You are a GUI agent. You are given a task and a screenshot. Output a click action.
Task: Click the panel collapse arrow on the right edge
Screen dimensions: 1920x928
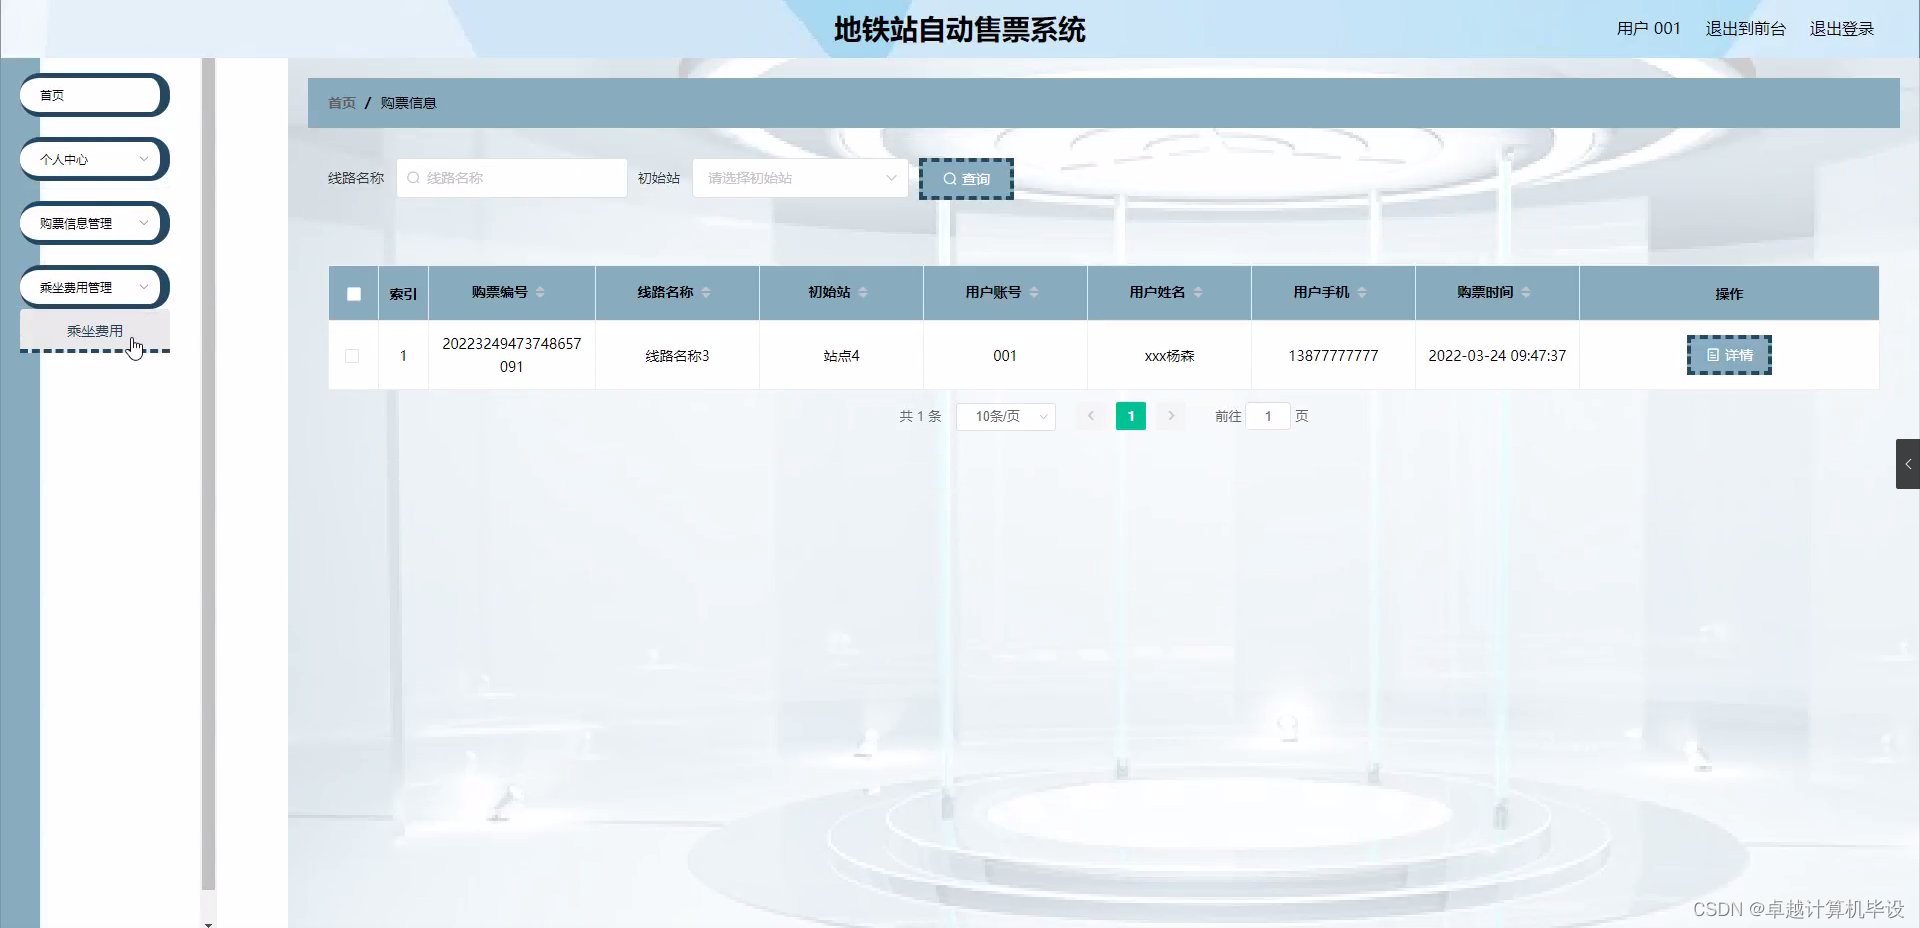pyautogui.click(x=1908, y=463)
